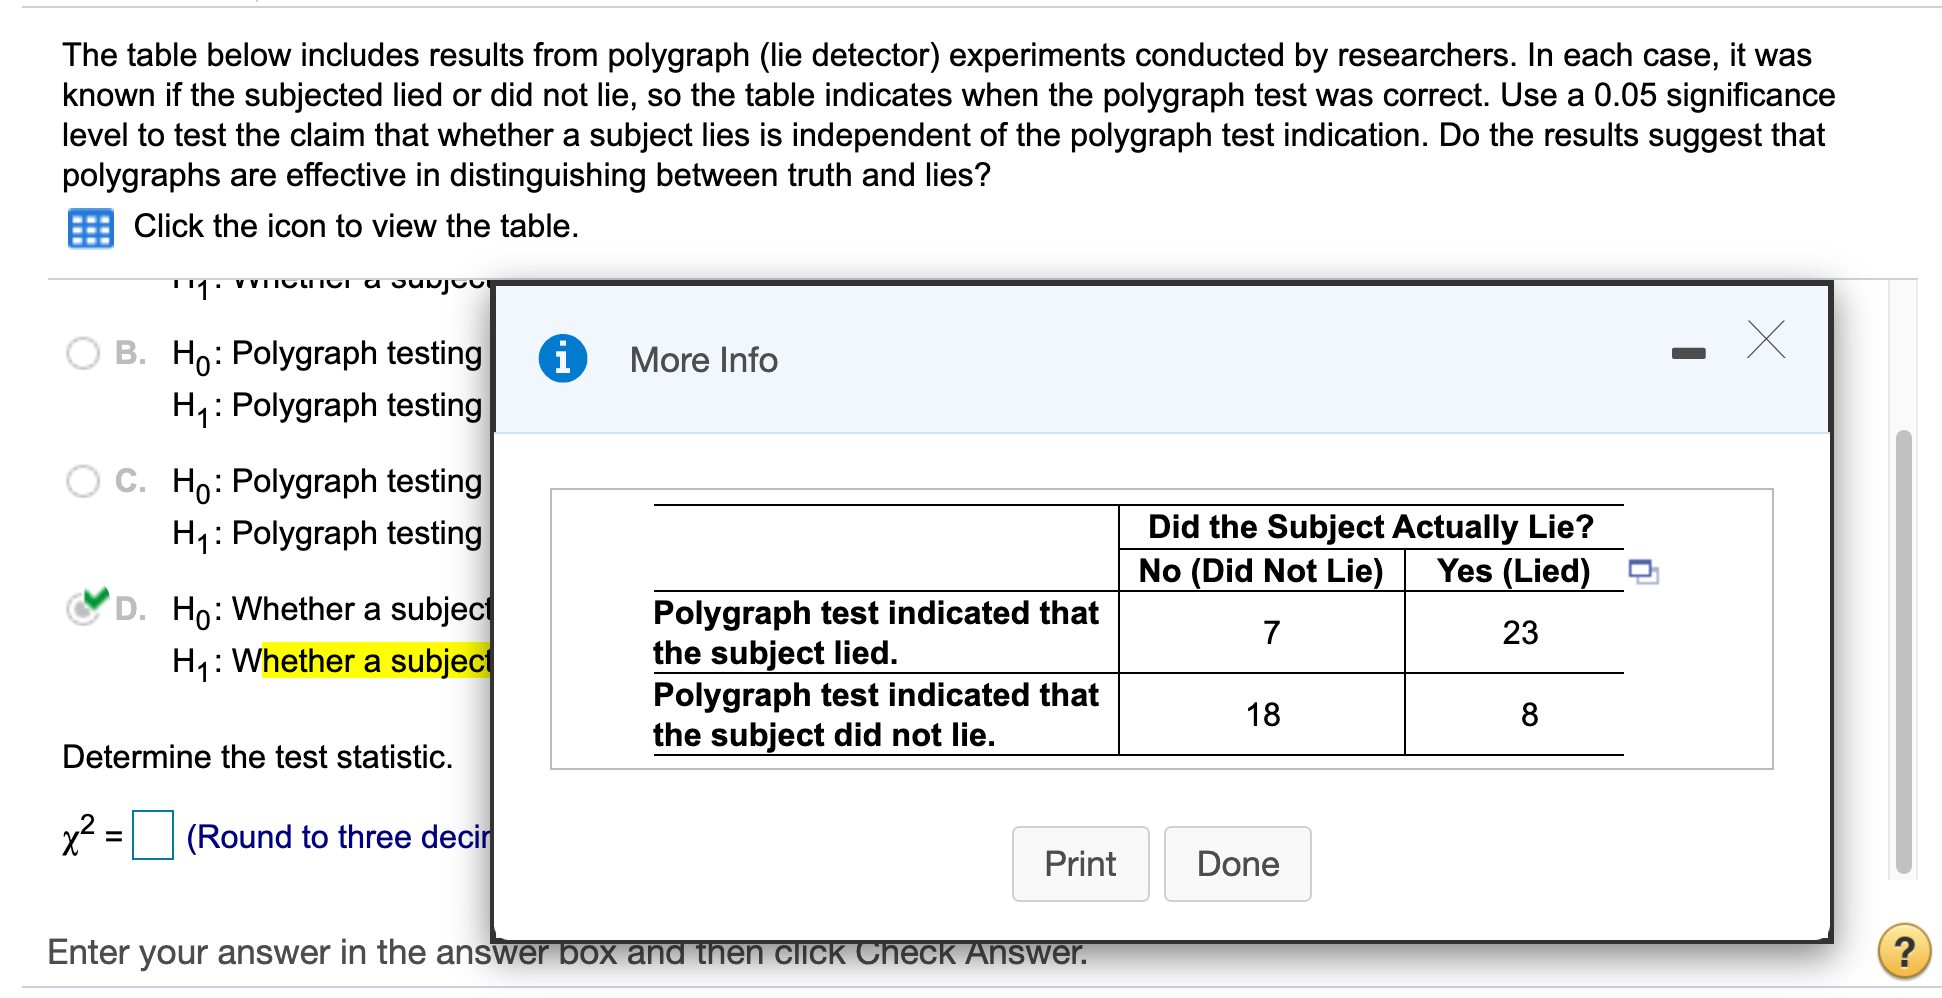Click the 'No (Did Not Lie)' column header
Image resolution: width=1942 pixels, height=998 pixels.
(x=1262, y=571)
